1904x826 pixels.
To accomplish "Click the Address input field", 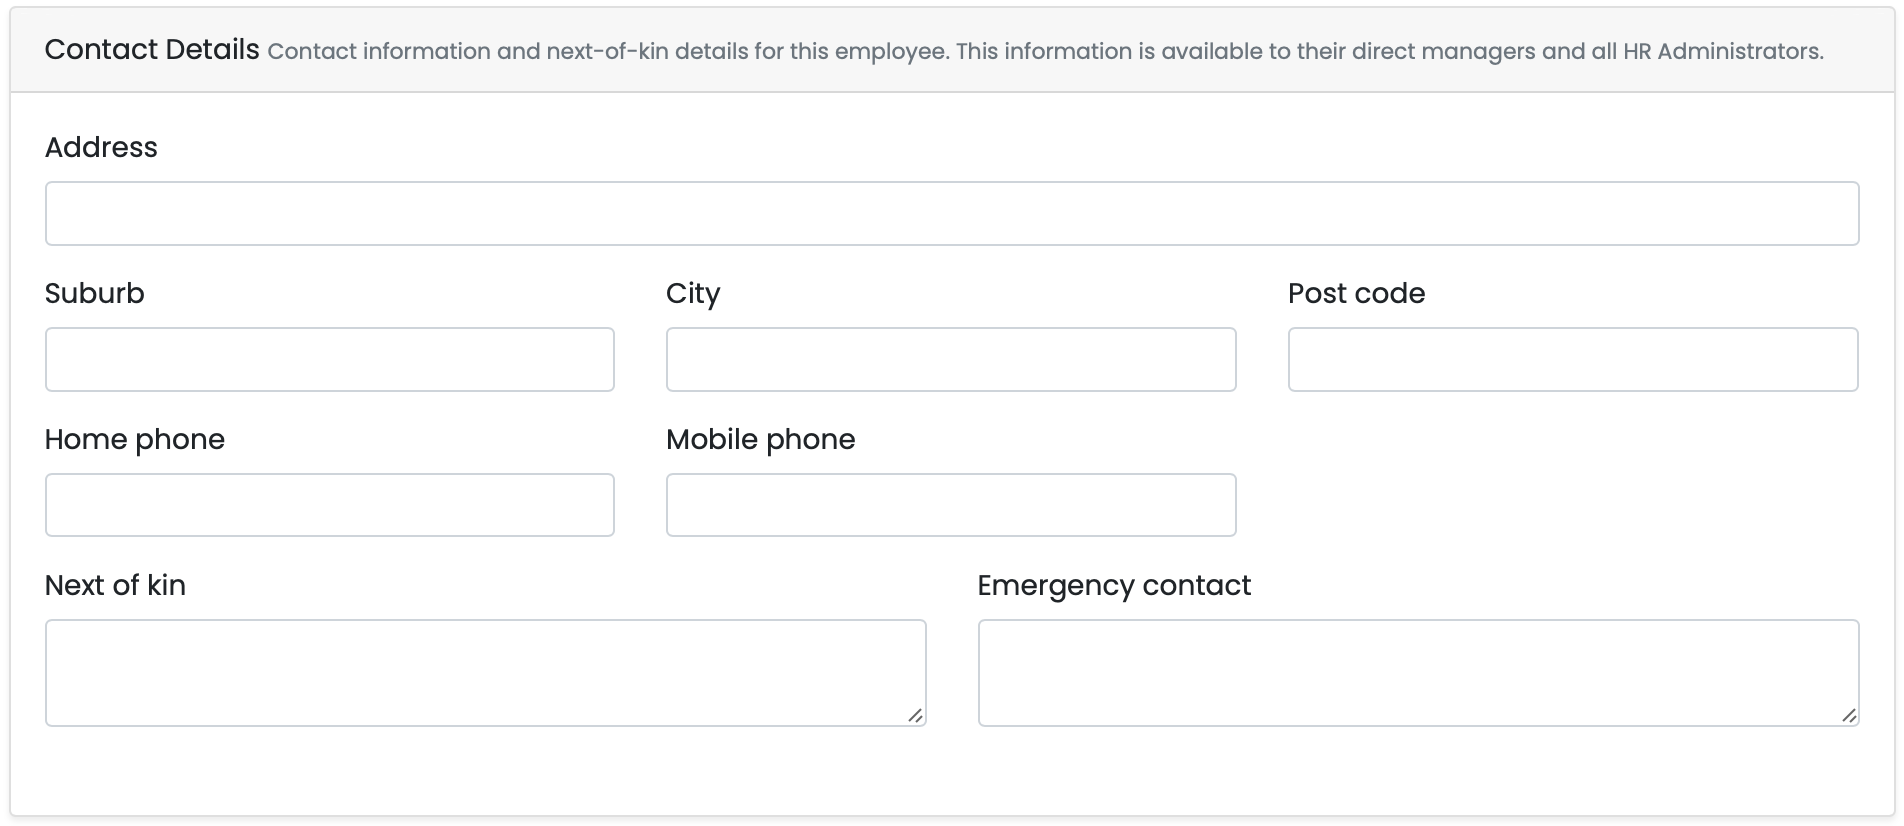I will tap(951, 213).
